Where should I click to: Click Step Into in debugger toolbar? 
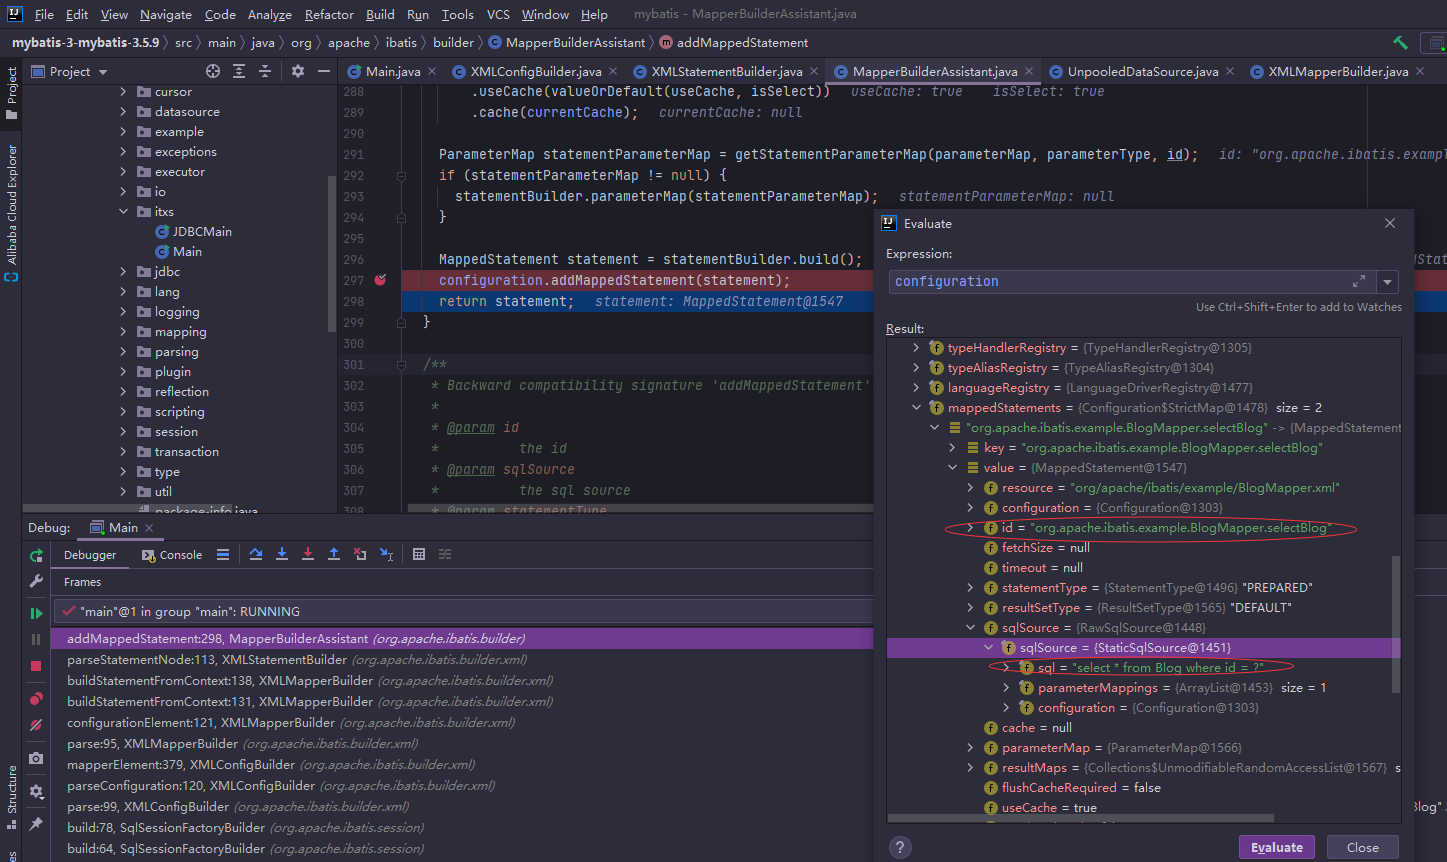[x=282, y=554]
